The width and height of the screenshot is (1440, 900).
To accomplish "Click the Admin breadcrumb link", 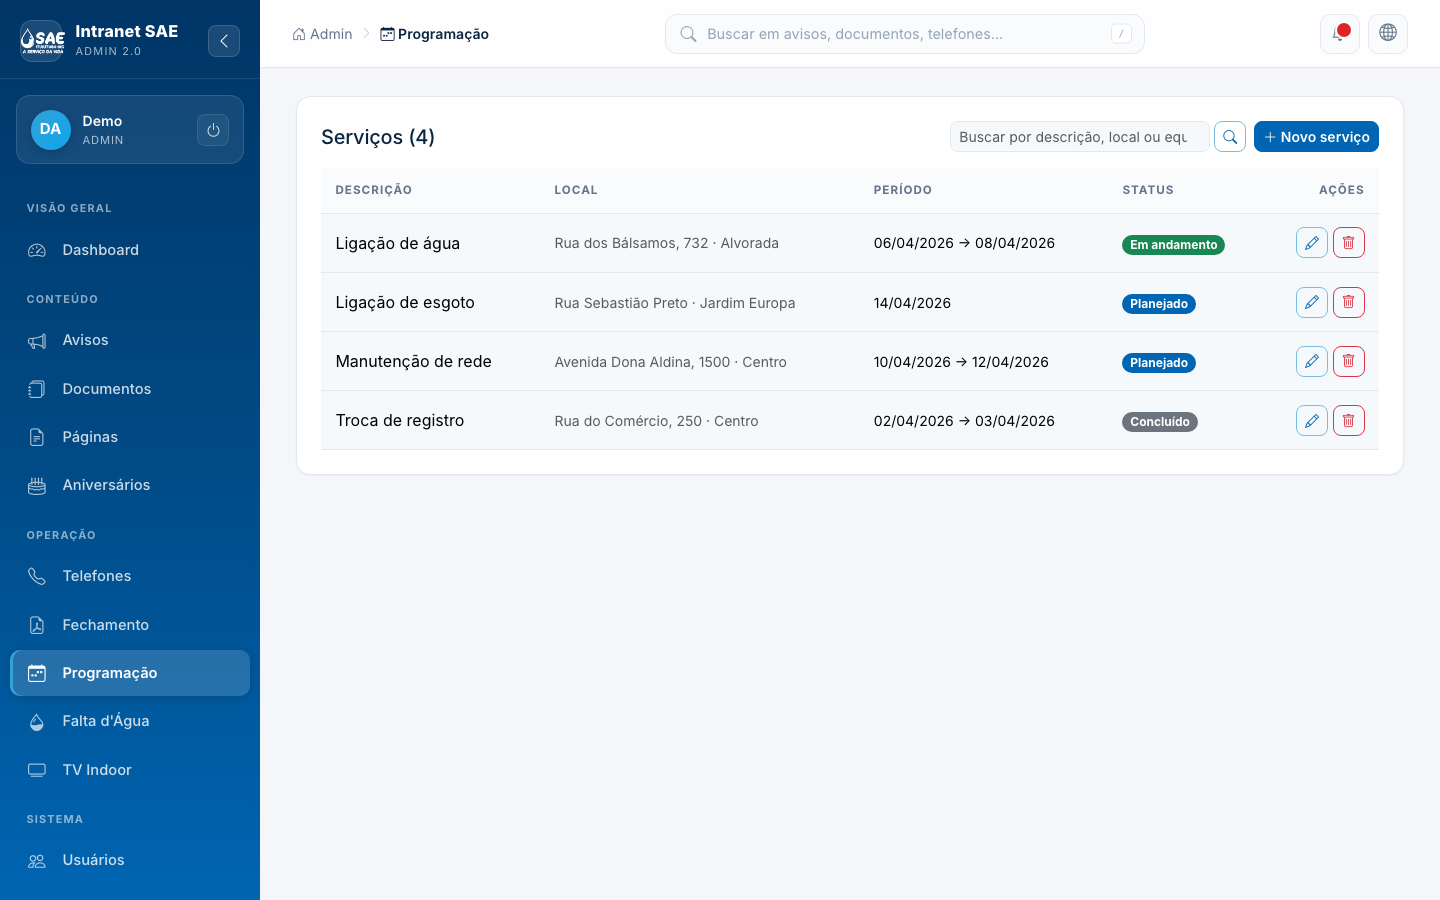I will click(x=322, y=34).
